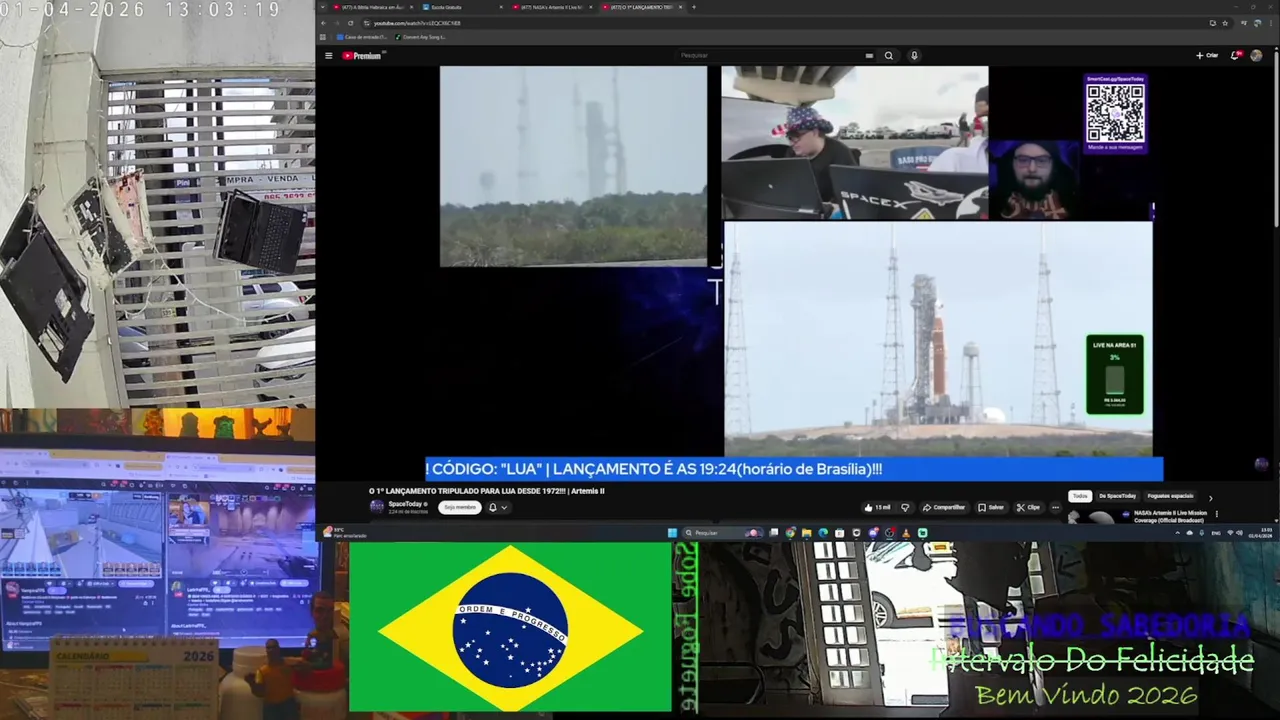The height and width of the screenshot is (720, 1280).
Task: Open the YouTube account avatar menu
Action: (1256, 56)
